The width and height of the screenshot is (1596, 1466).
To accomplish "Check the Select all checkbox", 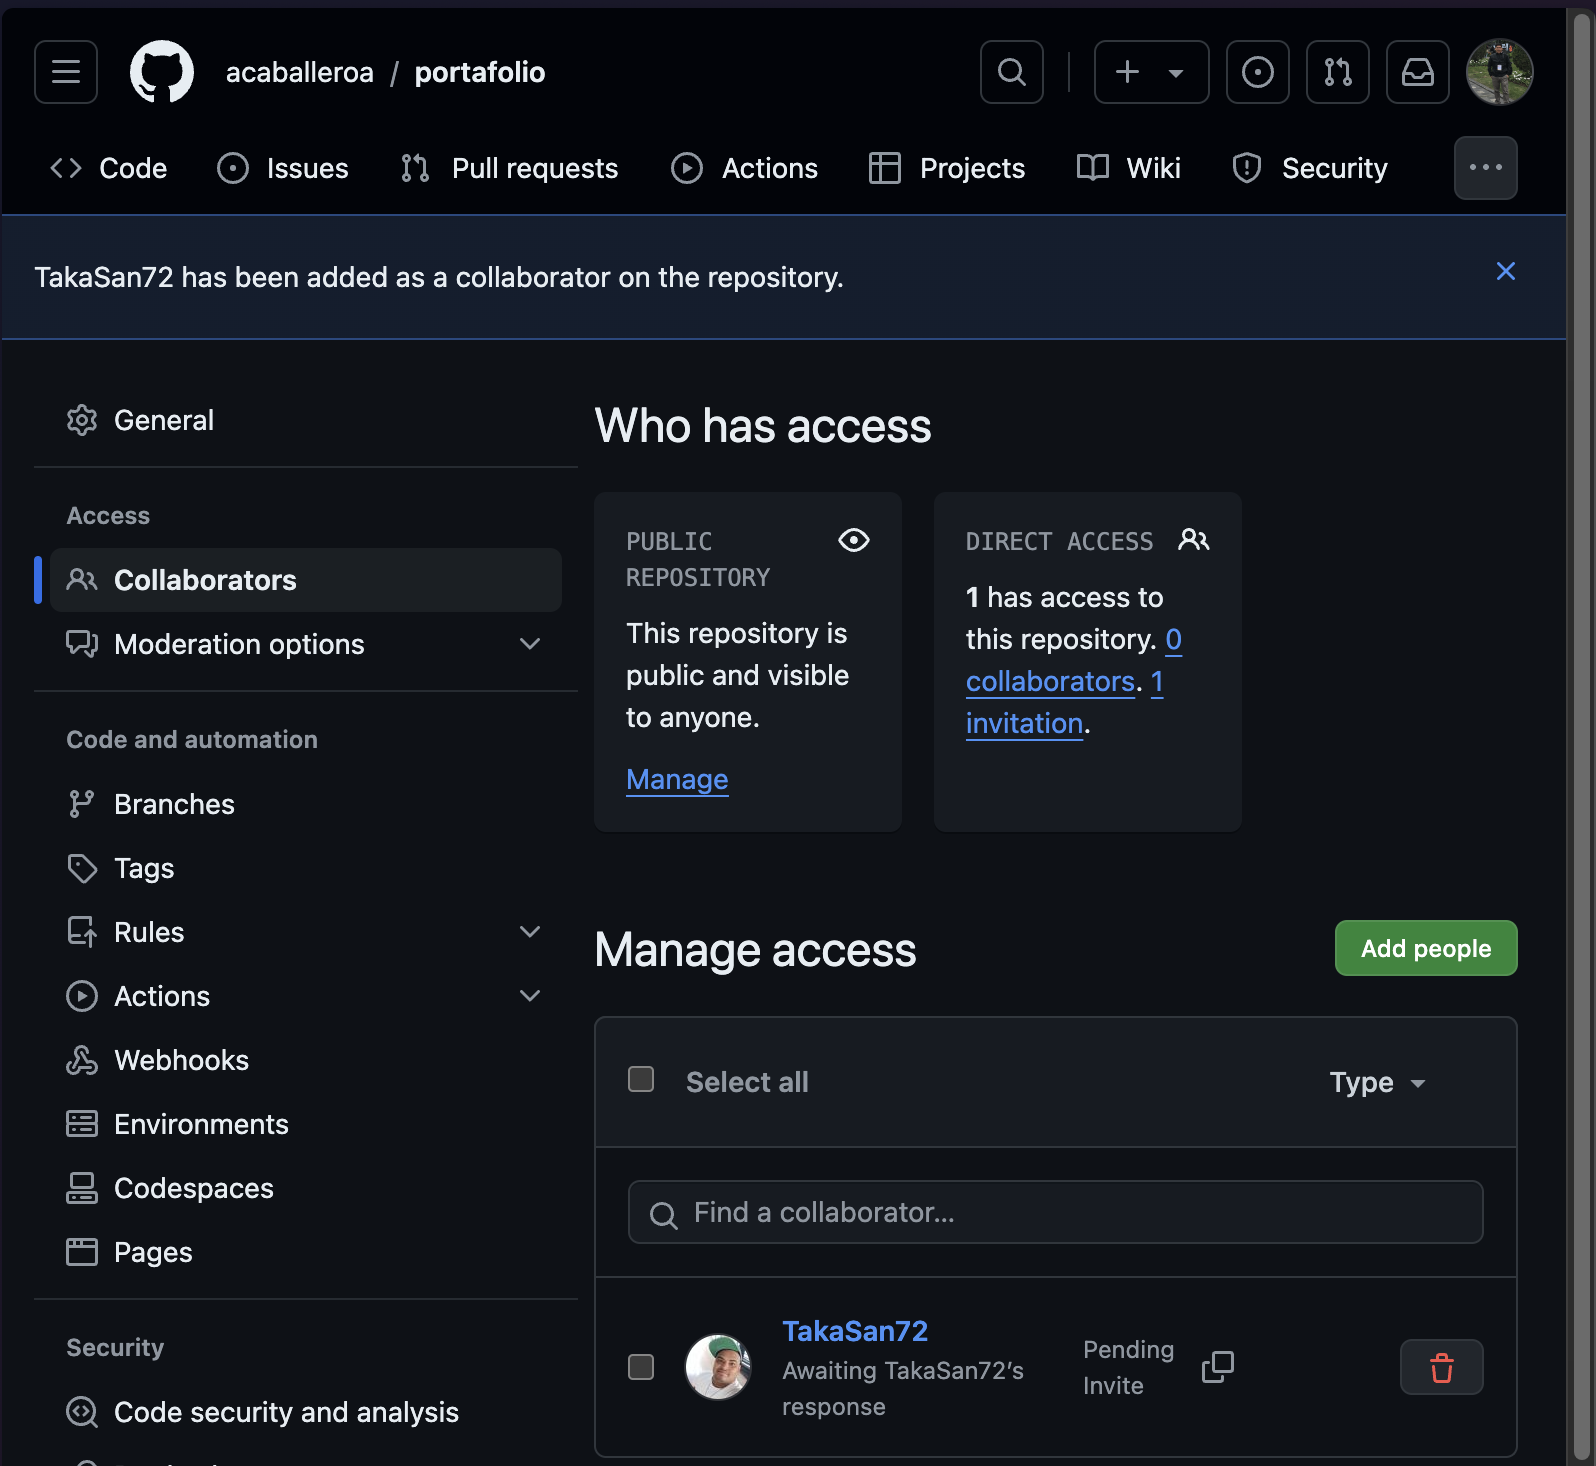I will 641,1079.
